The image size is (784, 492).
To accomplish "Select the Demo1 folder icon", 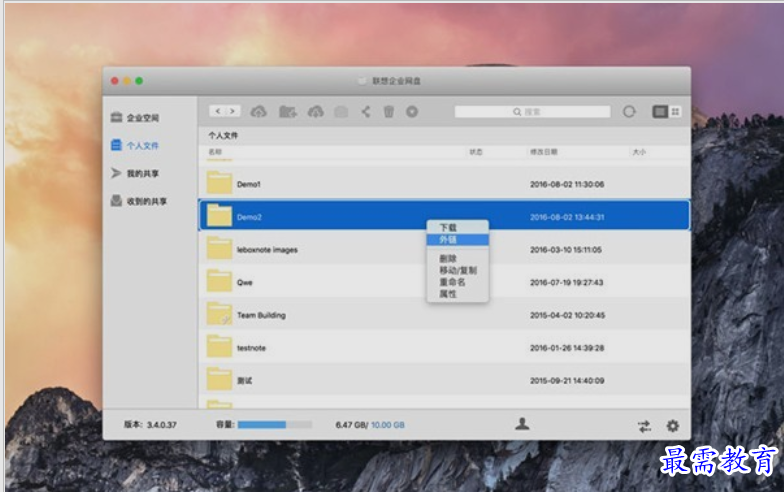I will point(219,182).
